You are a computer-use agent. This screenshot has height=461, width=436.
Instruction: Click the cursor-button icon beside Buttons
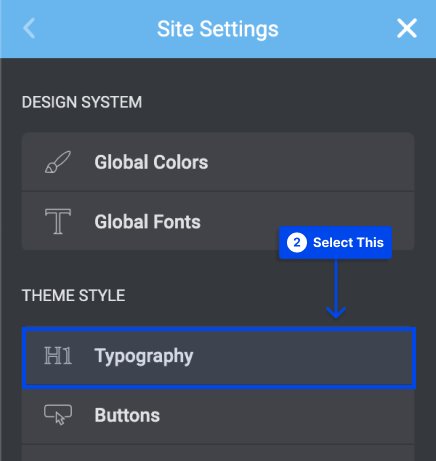pos(58,415)
